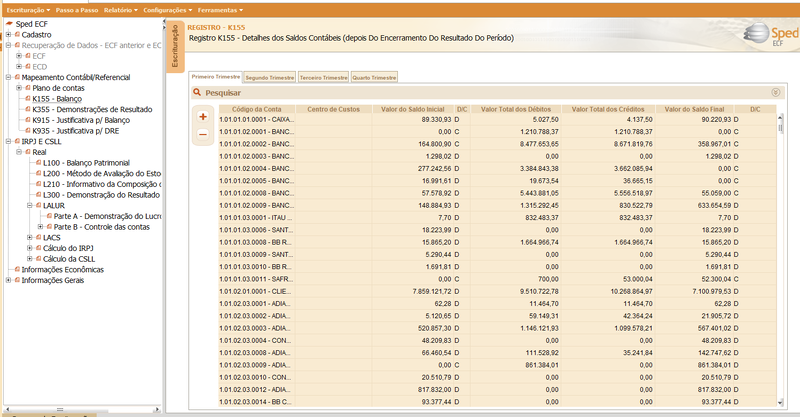Collapse the Real tree node

[19, 152]
